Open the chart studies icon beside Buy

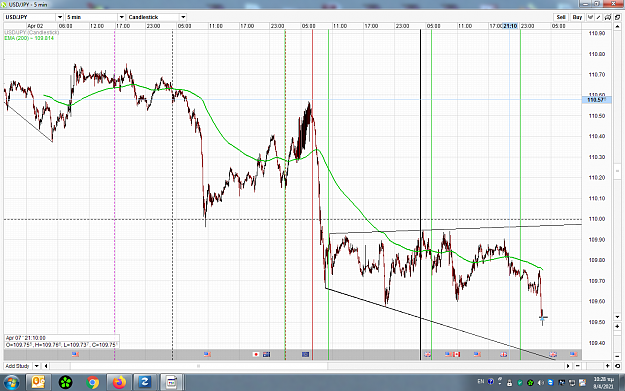[590, 17]
